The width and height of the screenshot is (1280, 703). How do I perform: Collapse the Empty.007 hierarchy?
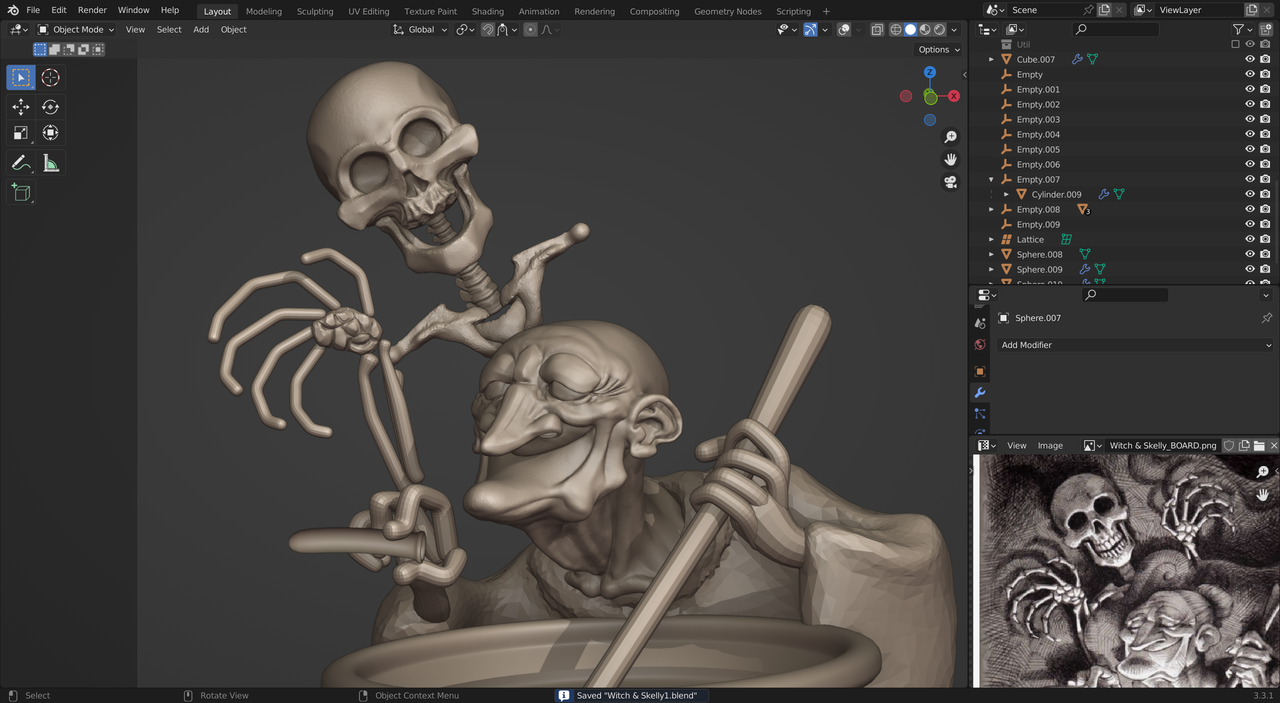pos(991,179)
